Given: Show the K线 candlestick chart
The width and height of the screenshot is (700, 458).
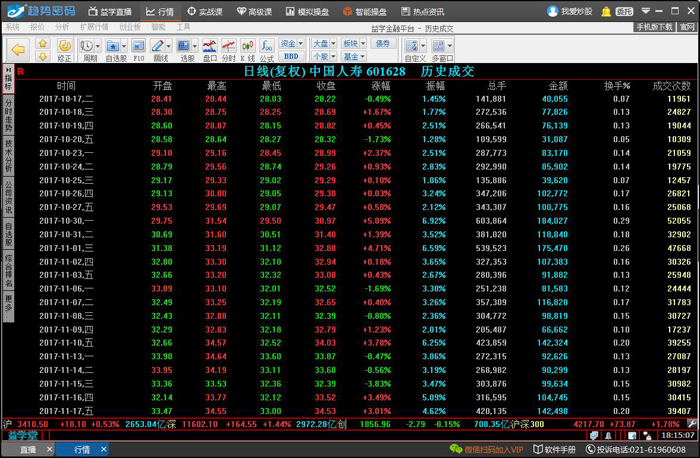Looking at the screenshot, I should 247,48.
